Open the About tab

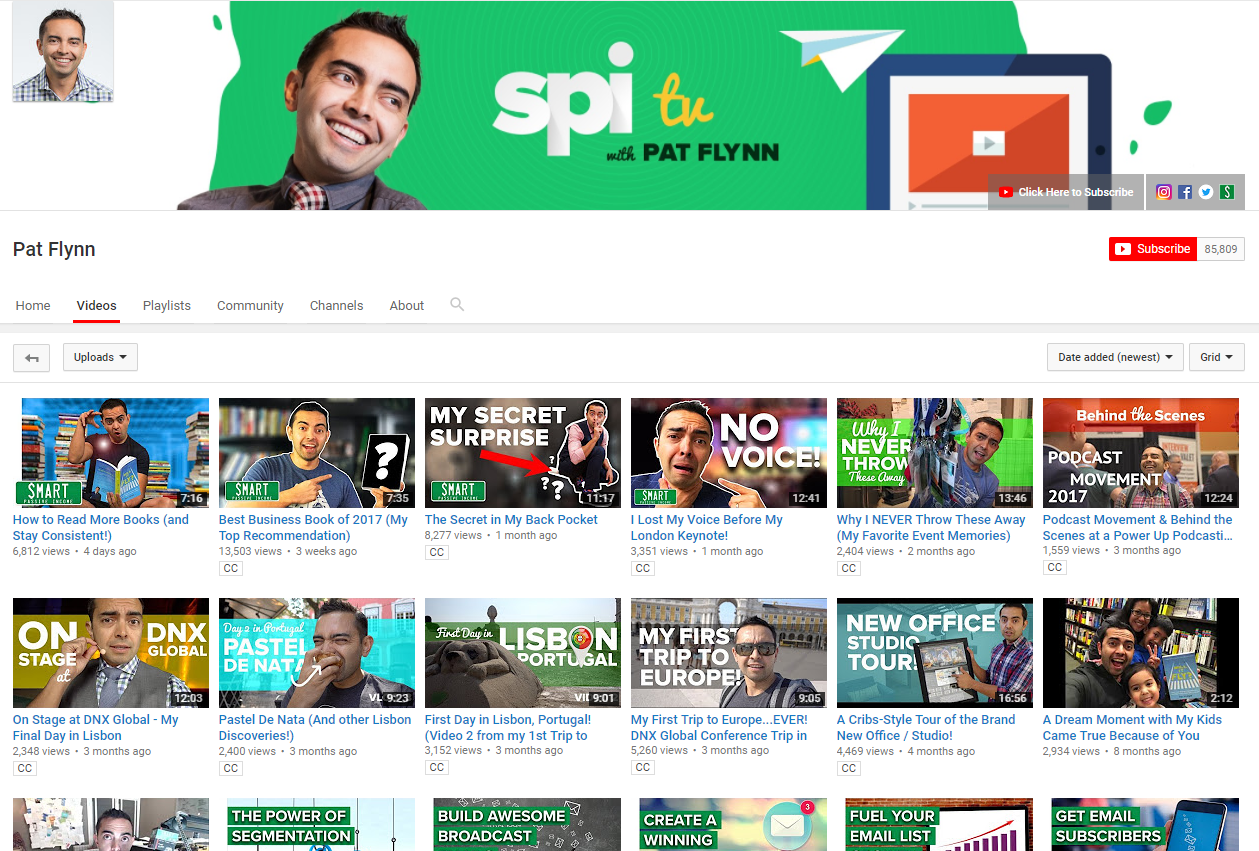(x=407, y=306)
